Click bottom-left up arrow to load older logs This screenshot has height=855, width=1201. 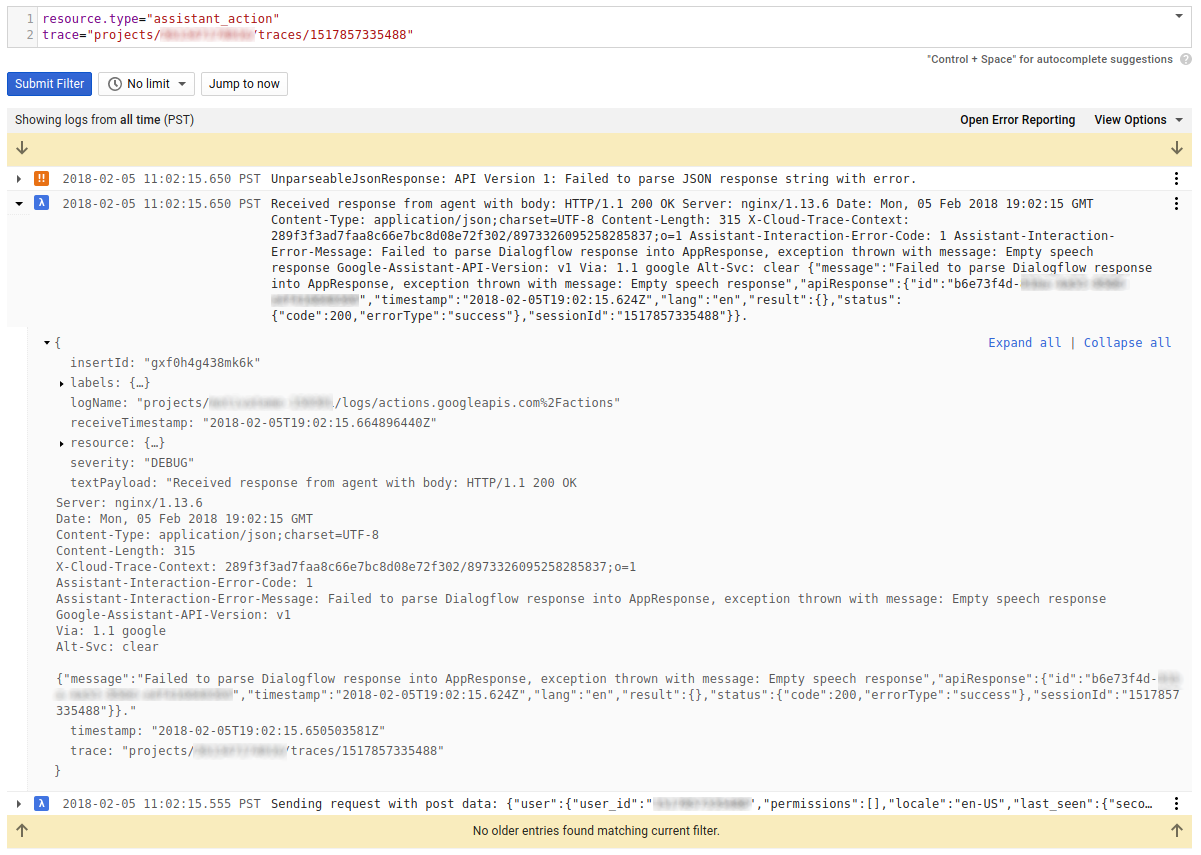pos(22,830)
